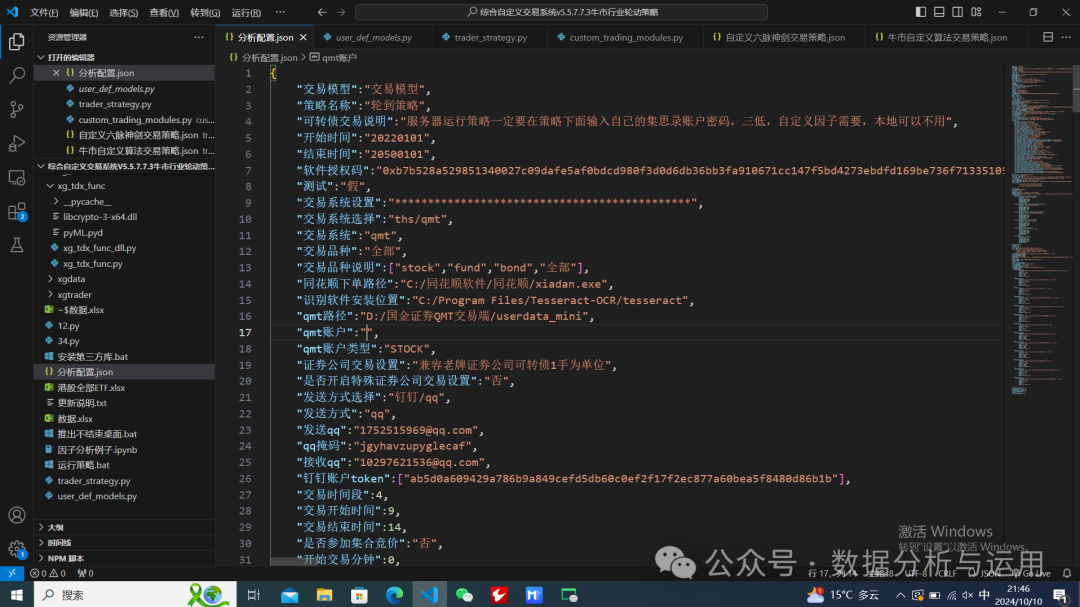This screenshot has width=1080, height=607.
Task: Open the 文件(F) menu
Action: point(44,12)
